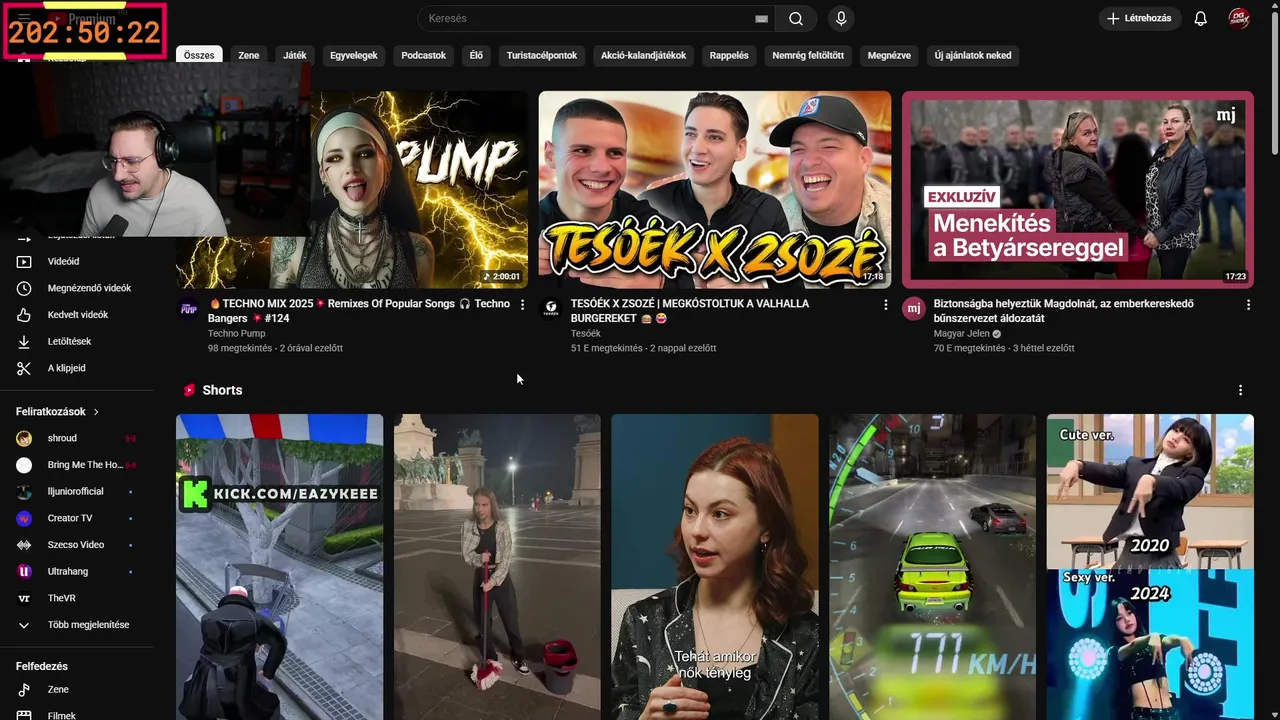Click the Tesóék channel avatar
1280x720 pixels.
(x=551, y=308)
